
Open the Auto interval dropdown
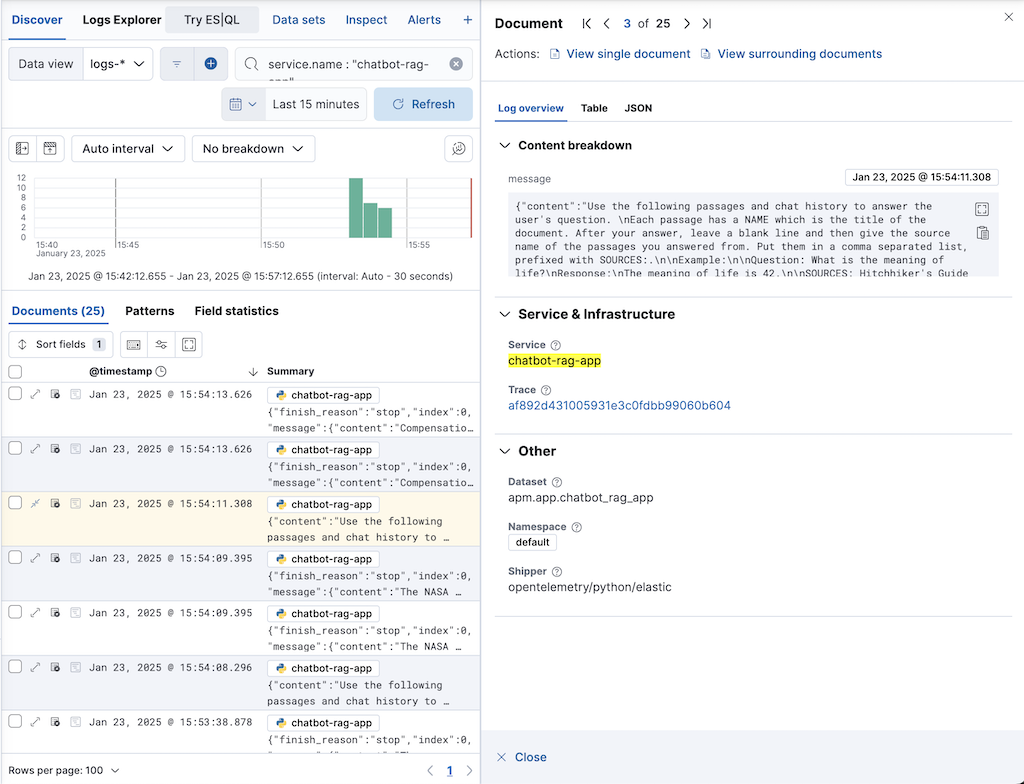128,149
